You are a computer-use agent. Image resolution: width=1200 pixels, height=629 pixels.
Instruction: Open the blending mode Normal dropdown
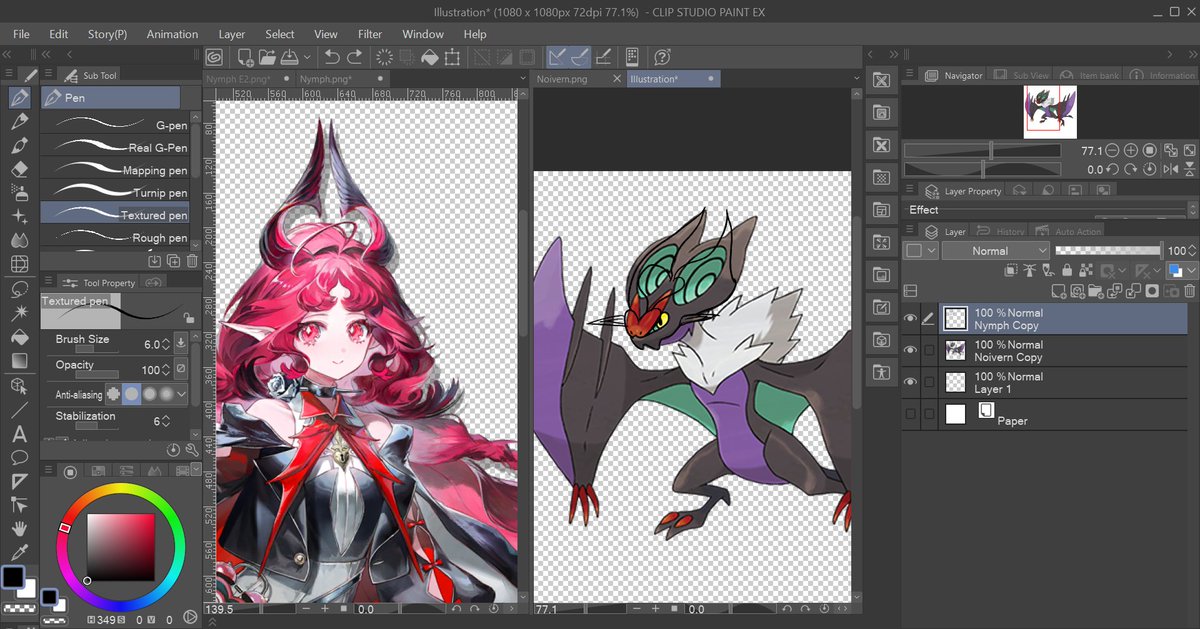996,251
